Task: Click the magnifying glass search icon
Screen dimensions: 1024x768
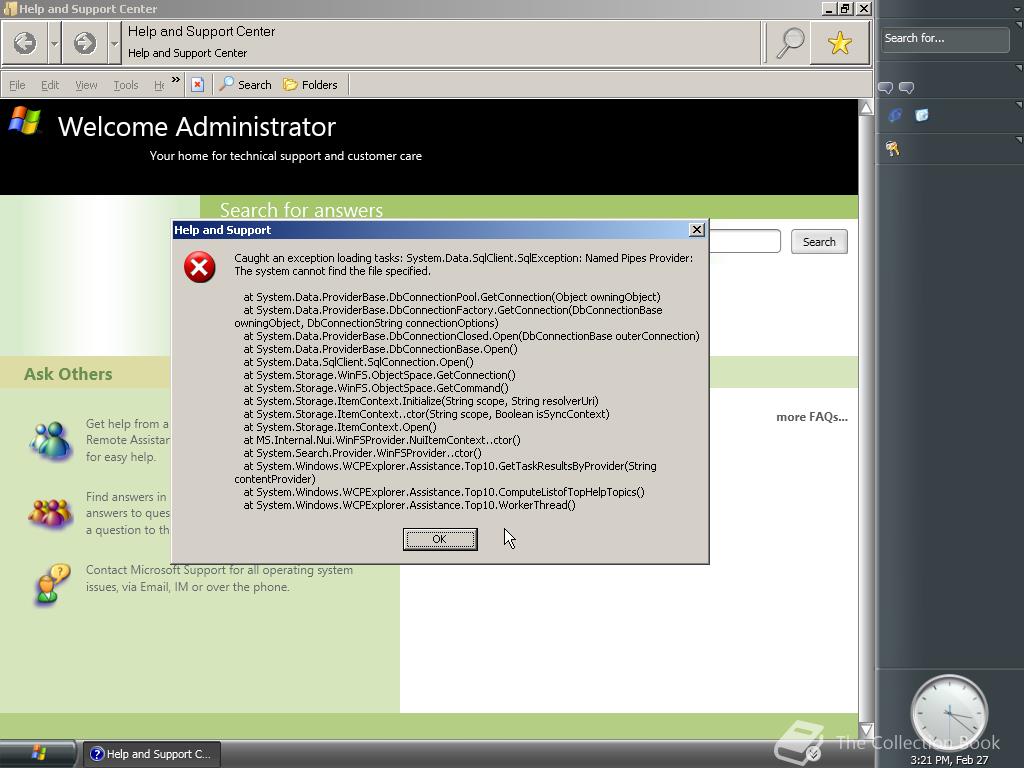Action: (x=790, y=43)
